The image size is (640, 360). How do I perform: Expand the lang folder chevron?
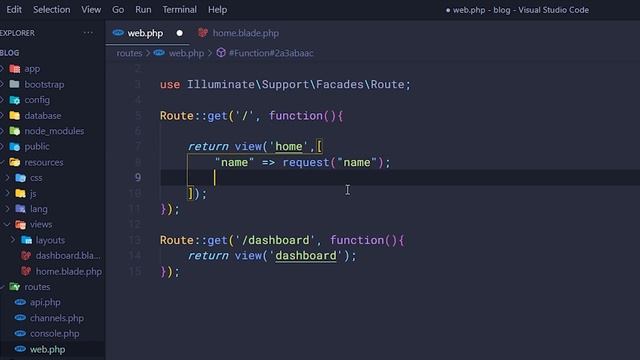pyautogui.click(x=7, y=209)
